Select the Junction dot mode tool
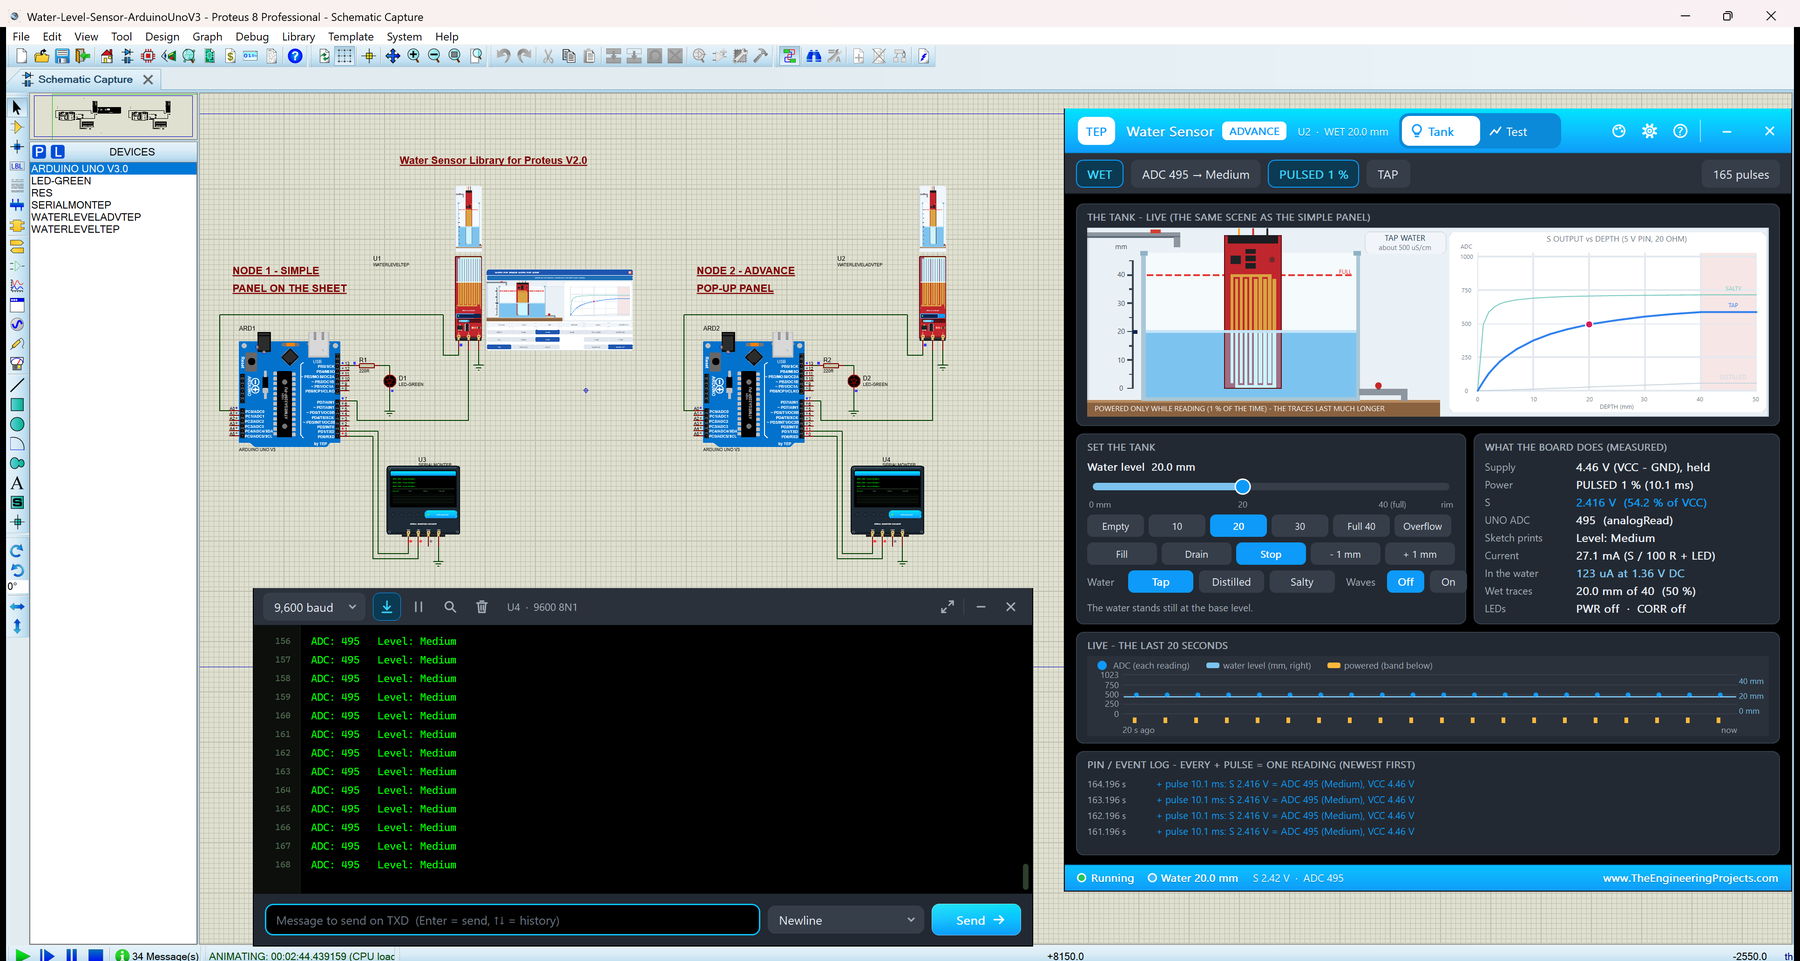1800x961 pixels. (x=17, y=147)
